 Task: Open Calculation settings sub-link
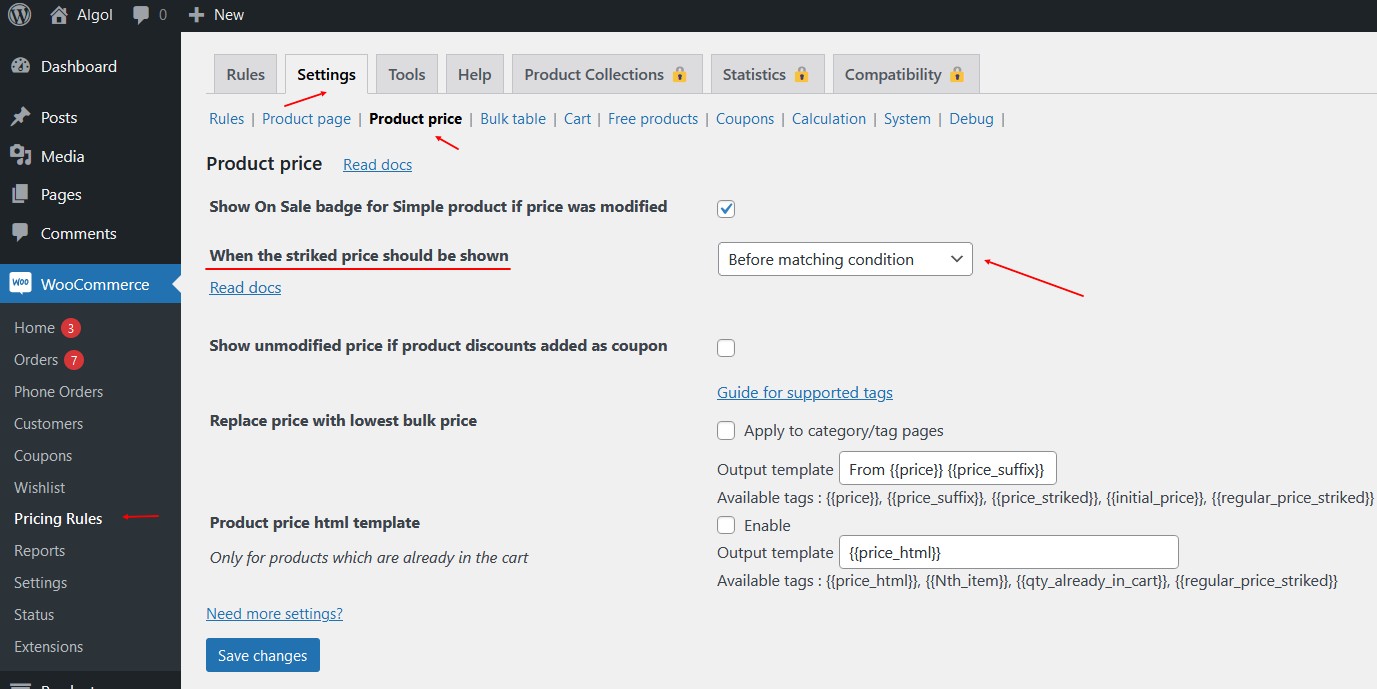[x=829, y=118]
